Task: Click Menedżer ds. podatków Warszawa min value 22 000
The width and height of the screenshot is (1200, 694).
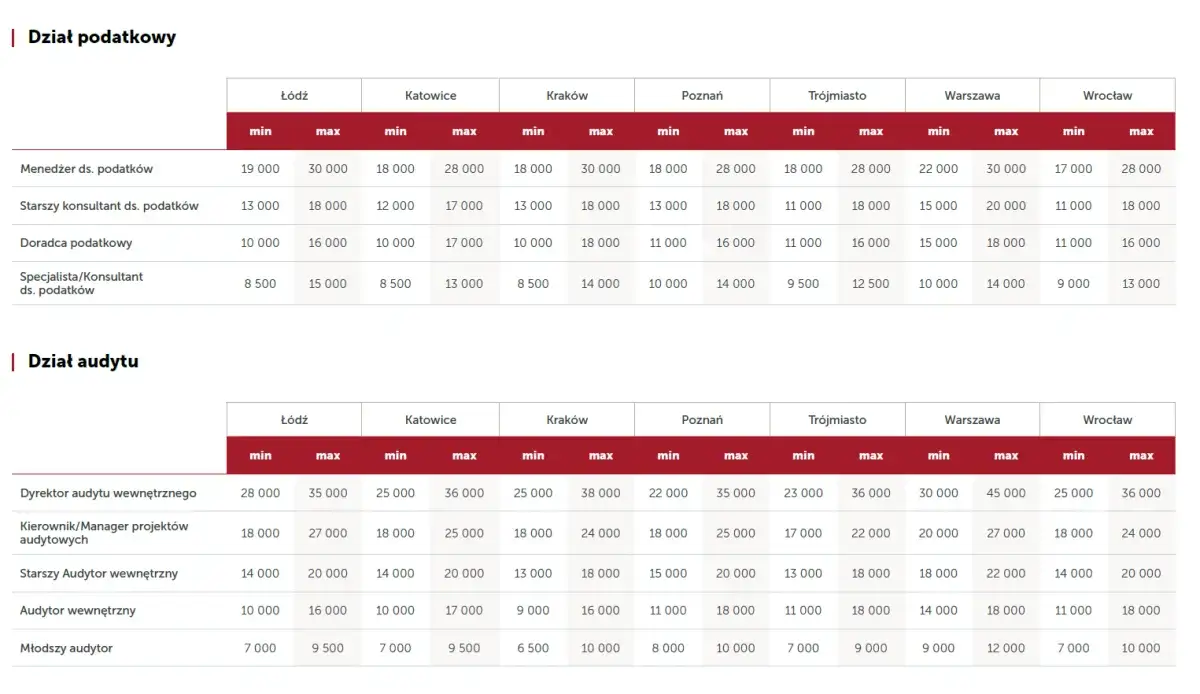Action: tap(938, 169)
